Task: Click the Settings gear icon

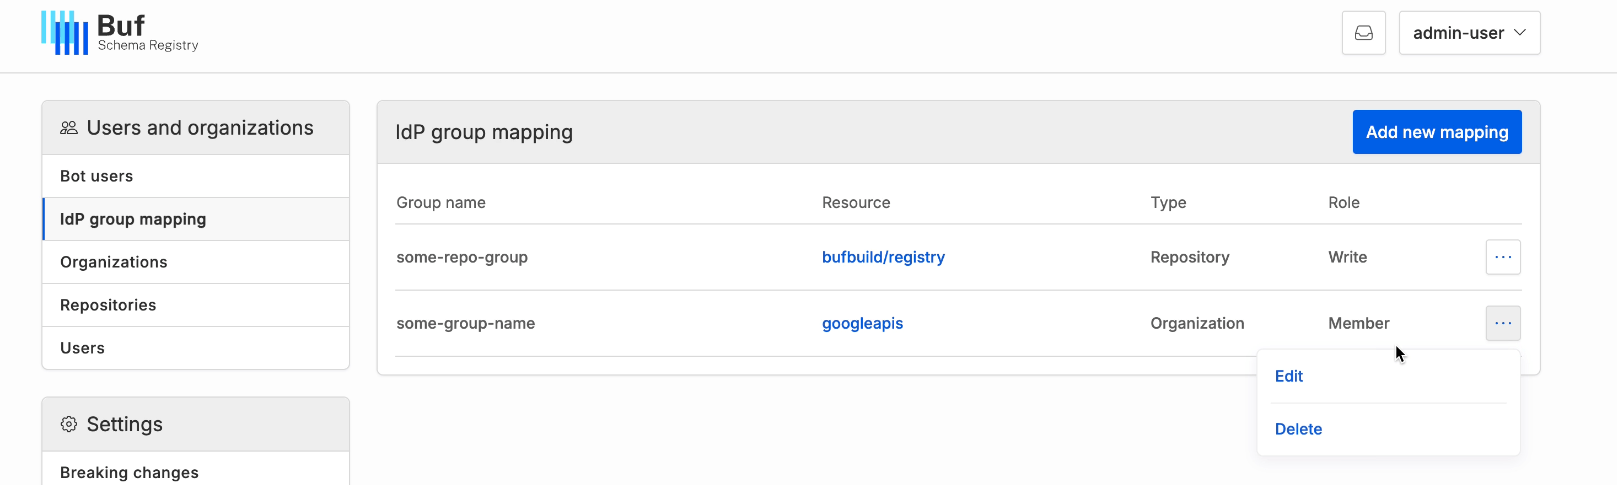Action: pyautogui.click(x=69, y=424)
